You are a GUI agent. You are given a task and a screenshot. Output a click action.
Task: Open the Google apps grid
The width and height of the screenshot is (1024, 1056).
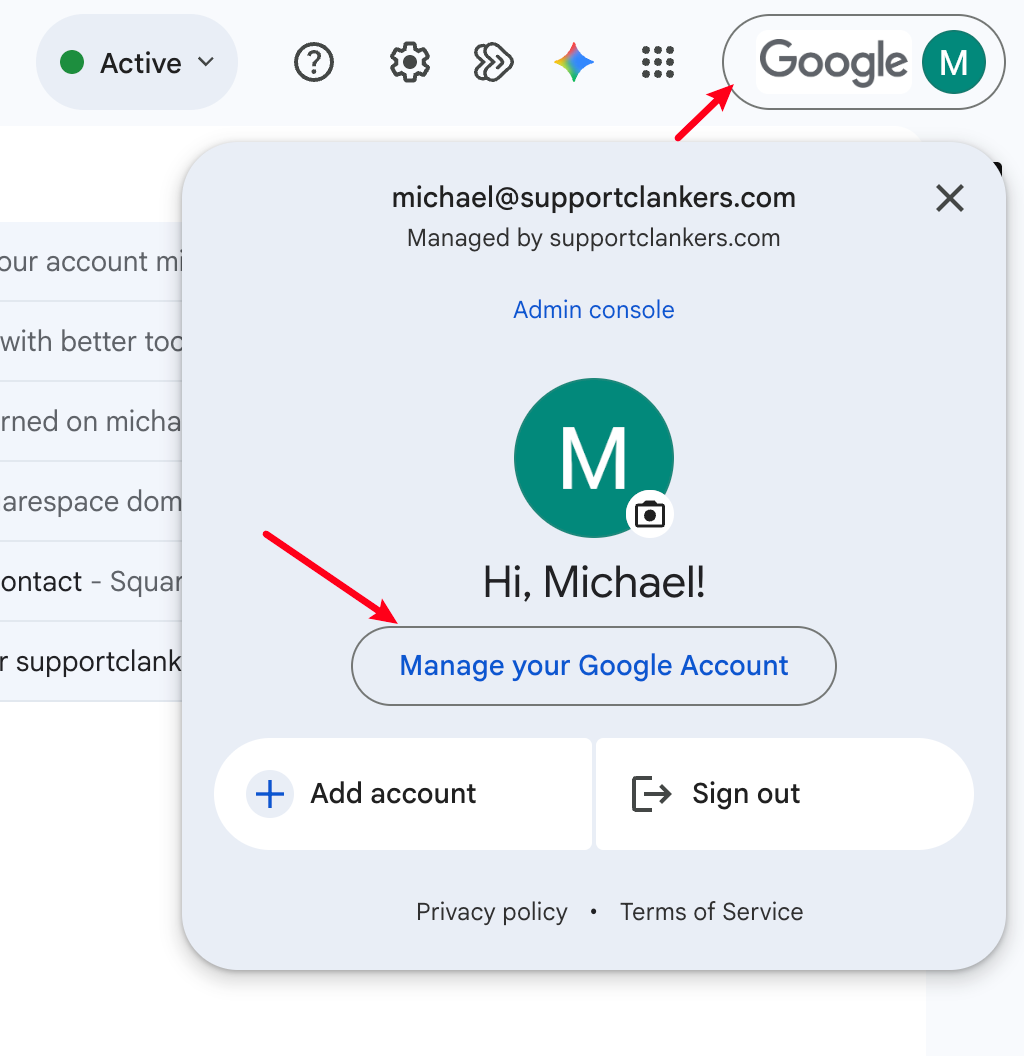pos(658,62)
